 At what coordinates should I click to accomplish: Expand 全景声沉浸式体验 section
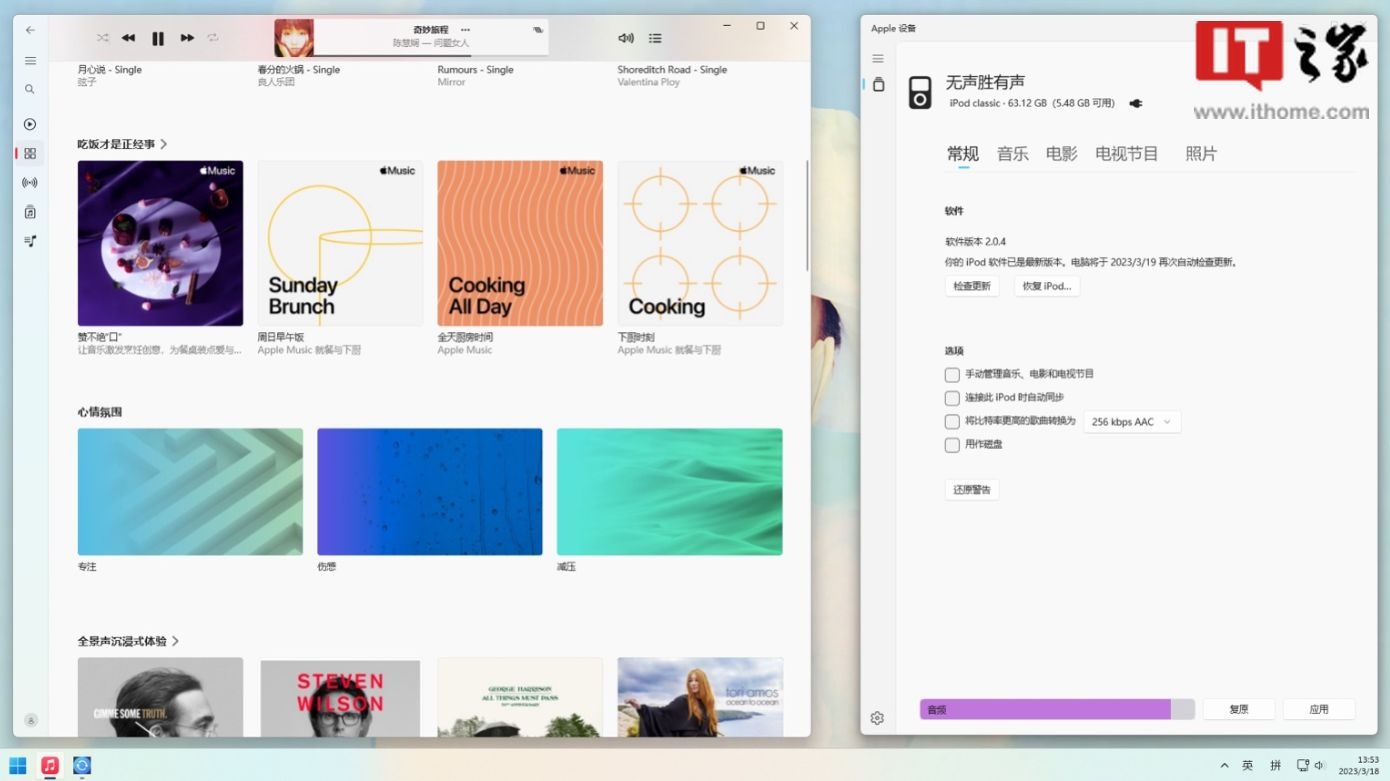(x=128, y=641)
